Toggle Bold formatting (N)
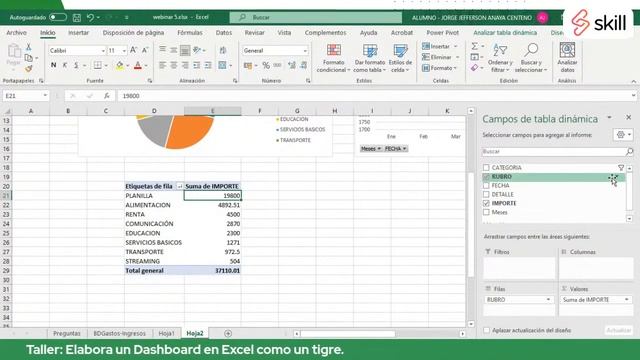Viewport: 640px width, 360px height. [53, 65]
